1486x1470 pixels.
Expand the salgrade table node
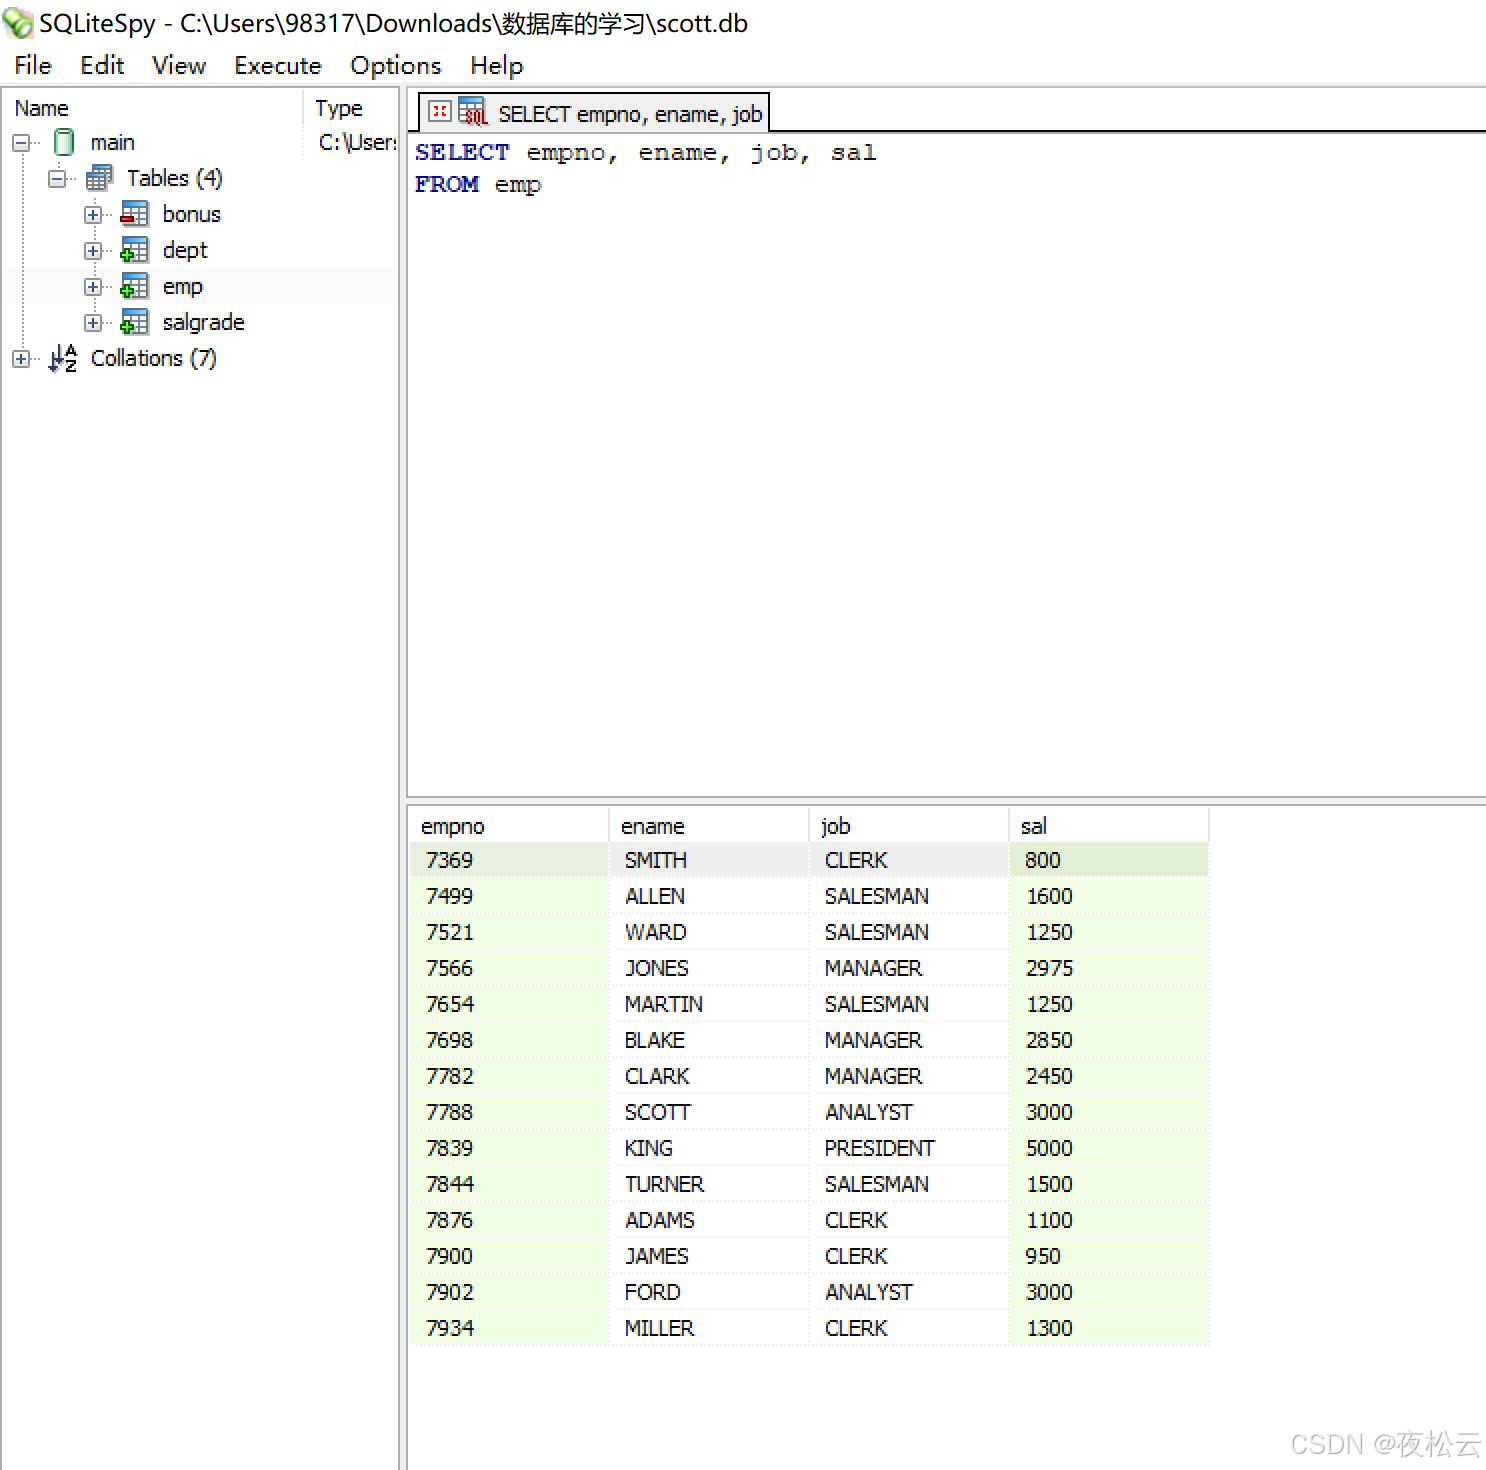tap(93, 321)
